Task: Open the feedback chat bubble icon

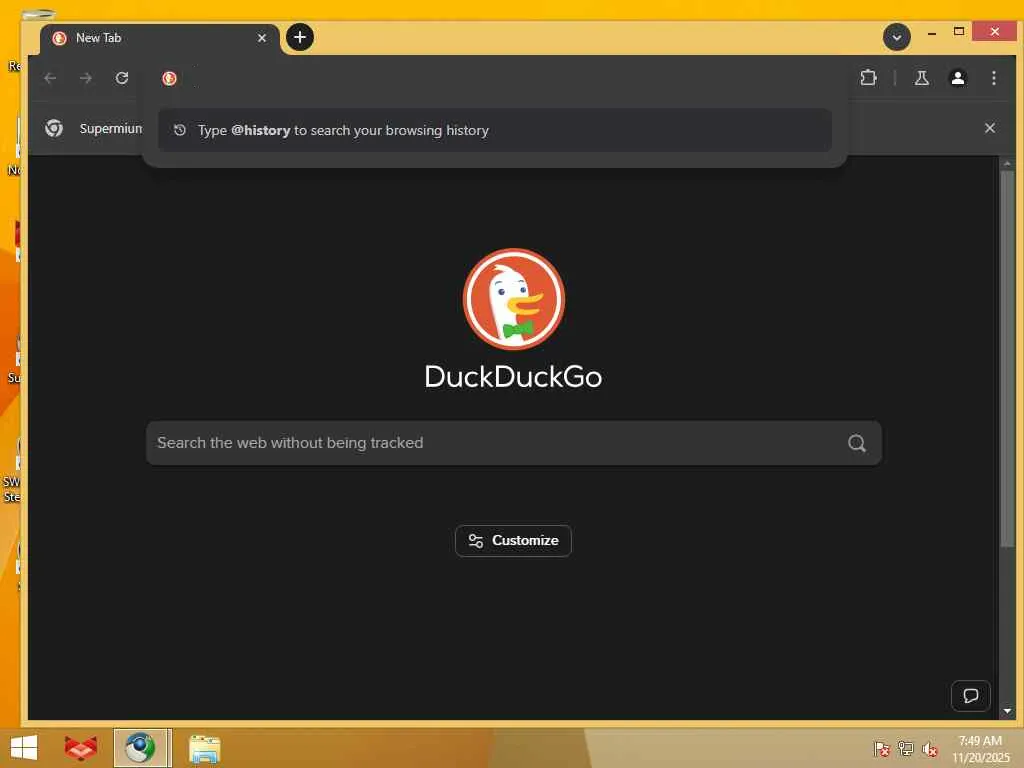Action: coord(970,696)
